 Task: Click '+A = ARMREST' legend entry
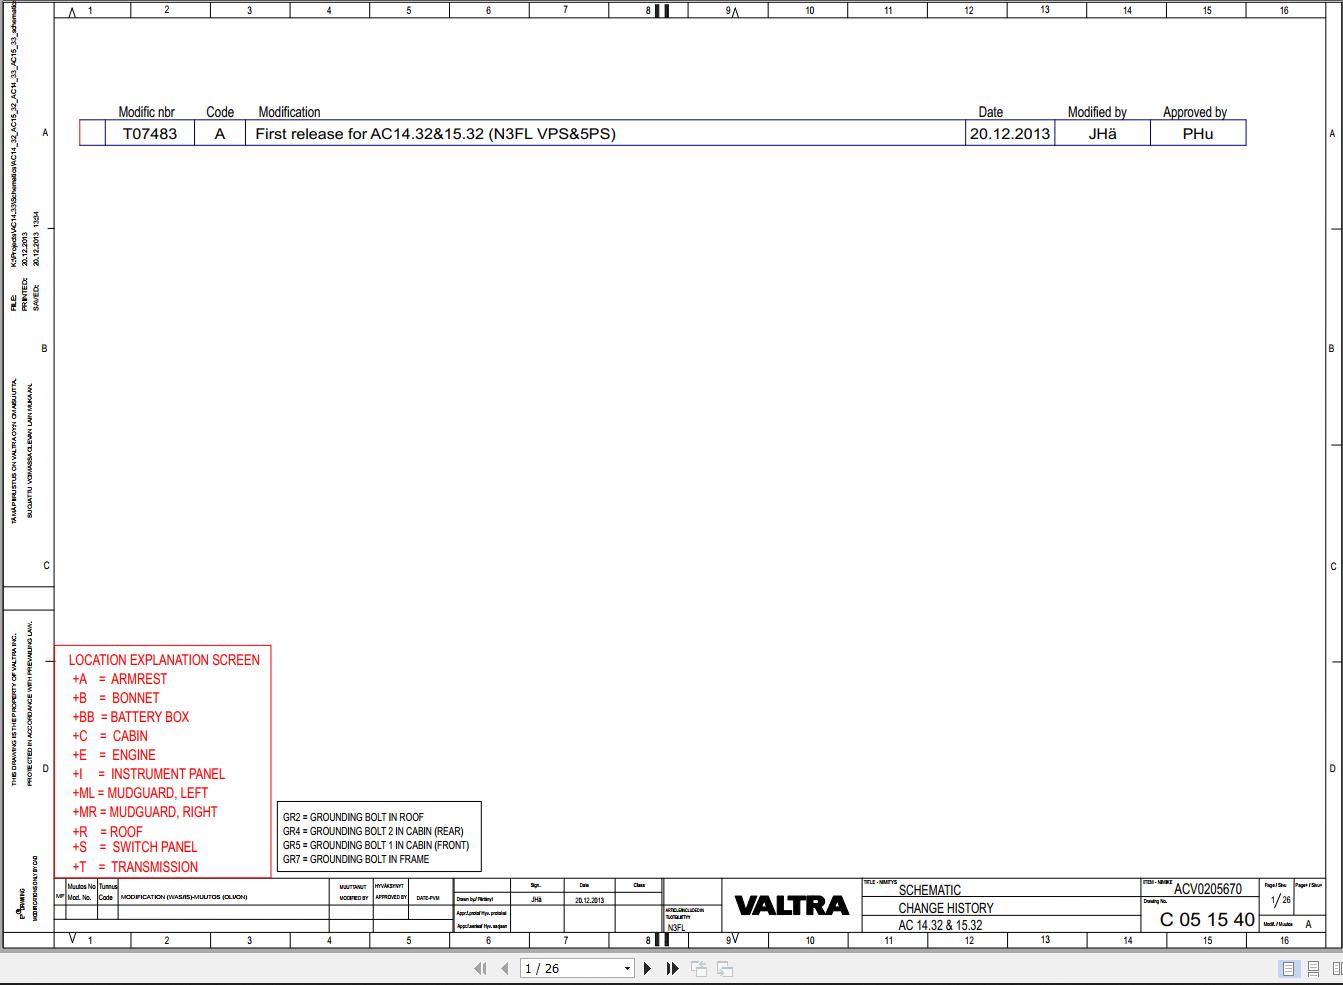click(119, 679)
